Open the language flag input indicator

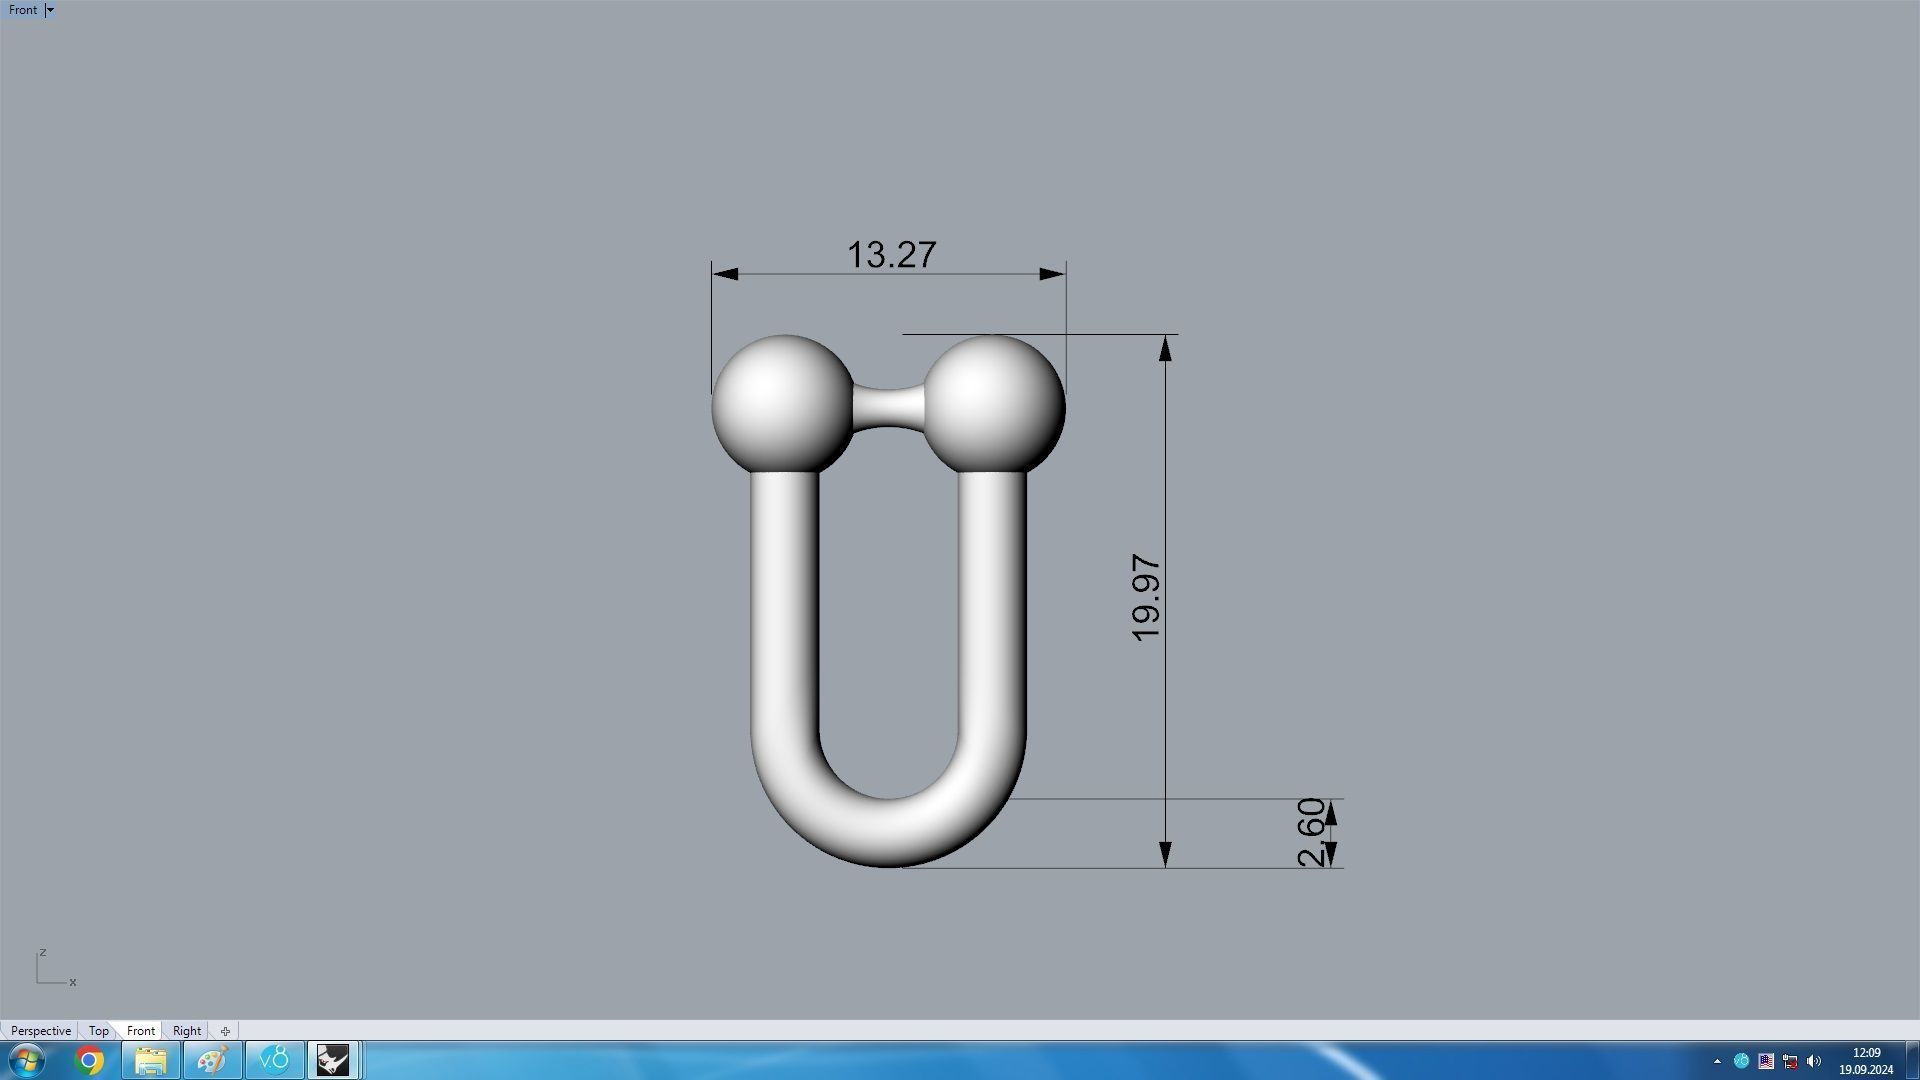pyautogui.click(x=1766, y=1061)
